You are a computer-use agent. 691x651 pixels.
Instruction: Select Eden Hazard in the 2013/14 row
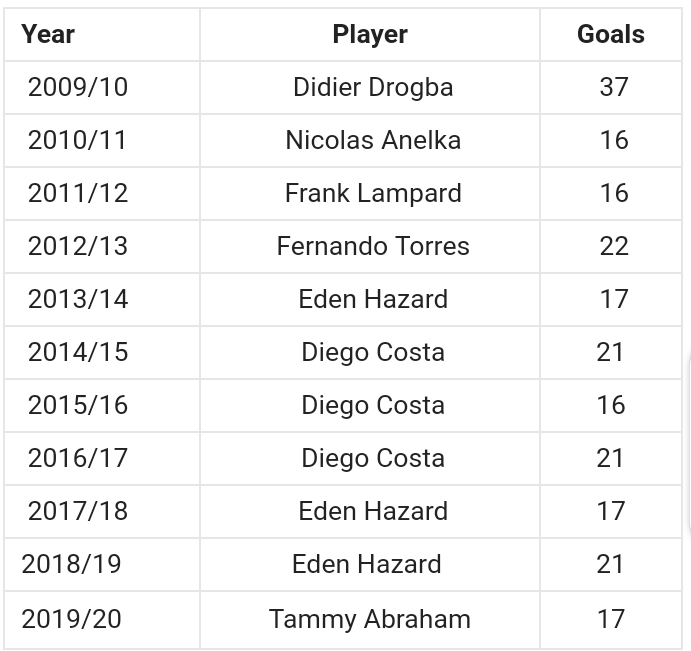pyautogui.click(x=372, y=299)
